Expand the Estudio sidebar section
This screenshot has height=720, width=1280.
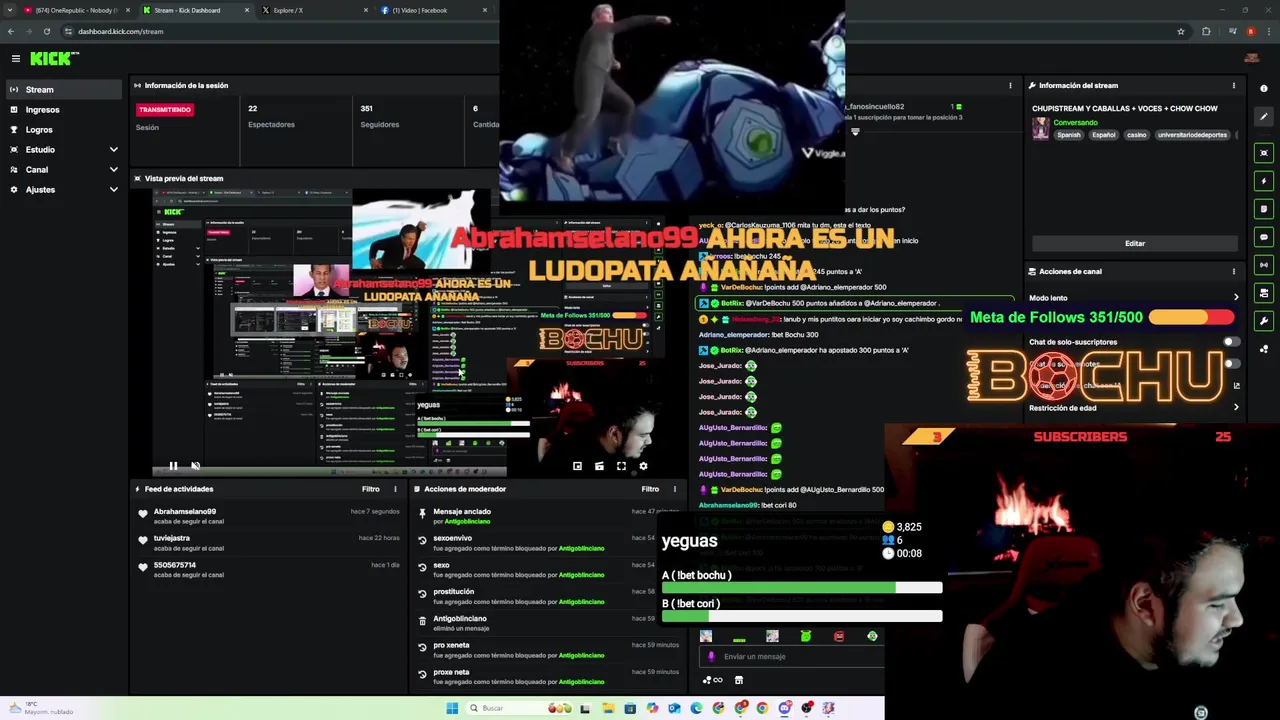coord(62,150)
